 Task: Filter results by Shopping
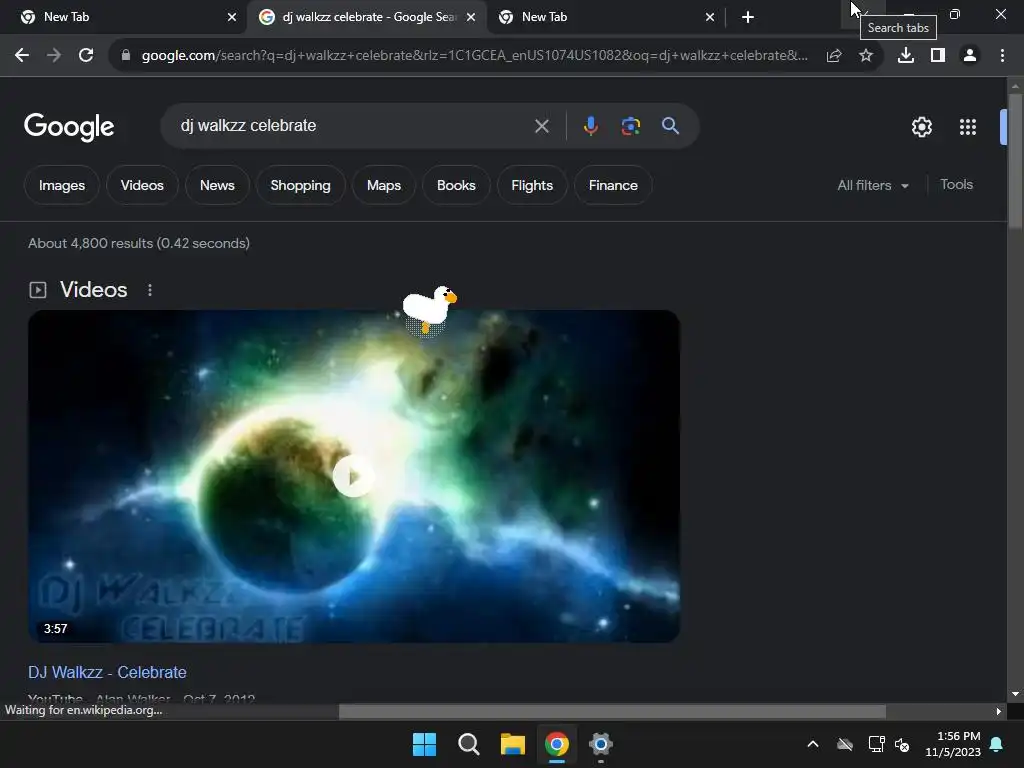pyautogui.click(x=300, y=185)
